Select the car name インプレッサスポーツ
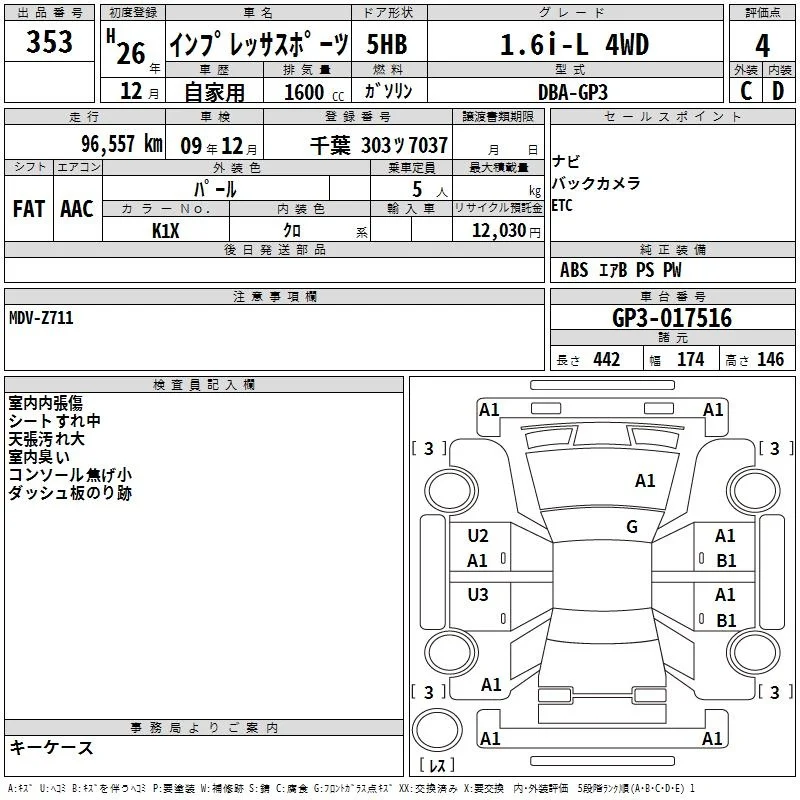The image size is (800, 800). click(x=259, y=44)
